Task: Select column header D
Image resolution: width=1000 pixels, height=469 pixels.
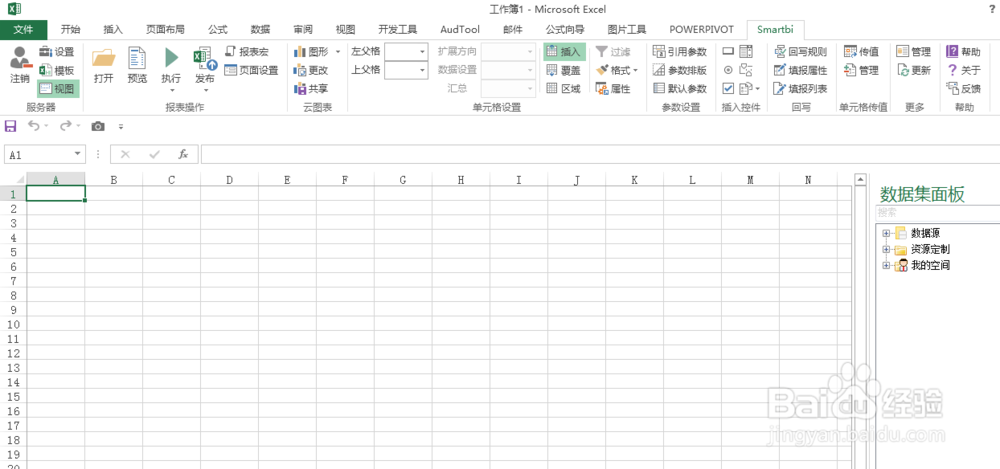Action: tap(229, 180)
